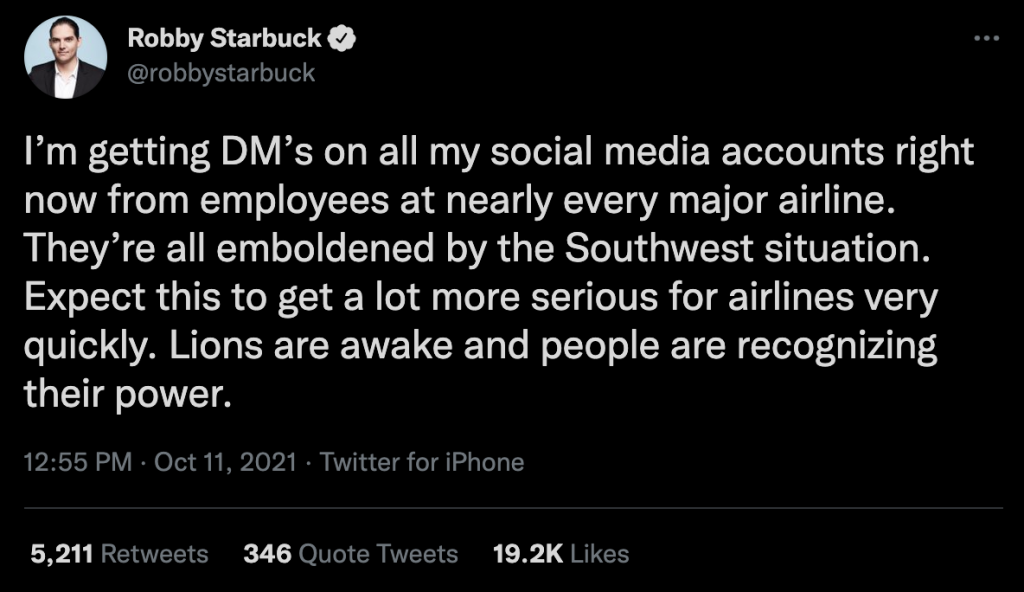Click the blue verified badge checkmark

pos(344,39)
